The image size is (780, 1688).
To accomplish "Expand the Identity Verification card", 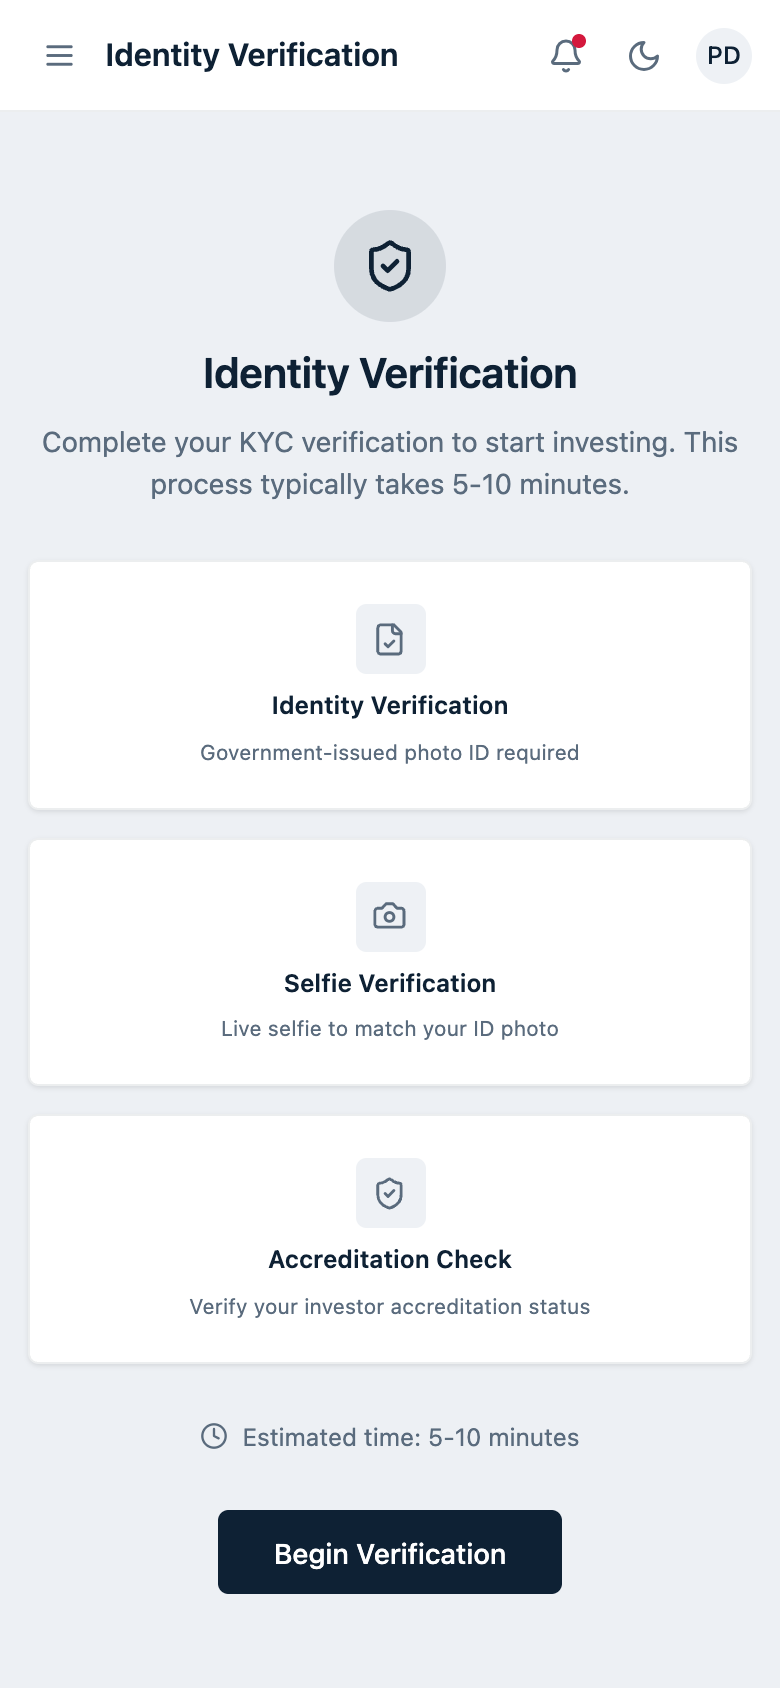I will pos(390,685).
